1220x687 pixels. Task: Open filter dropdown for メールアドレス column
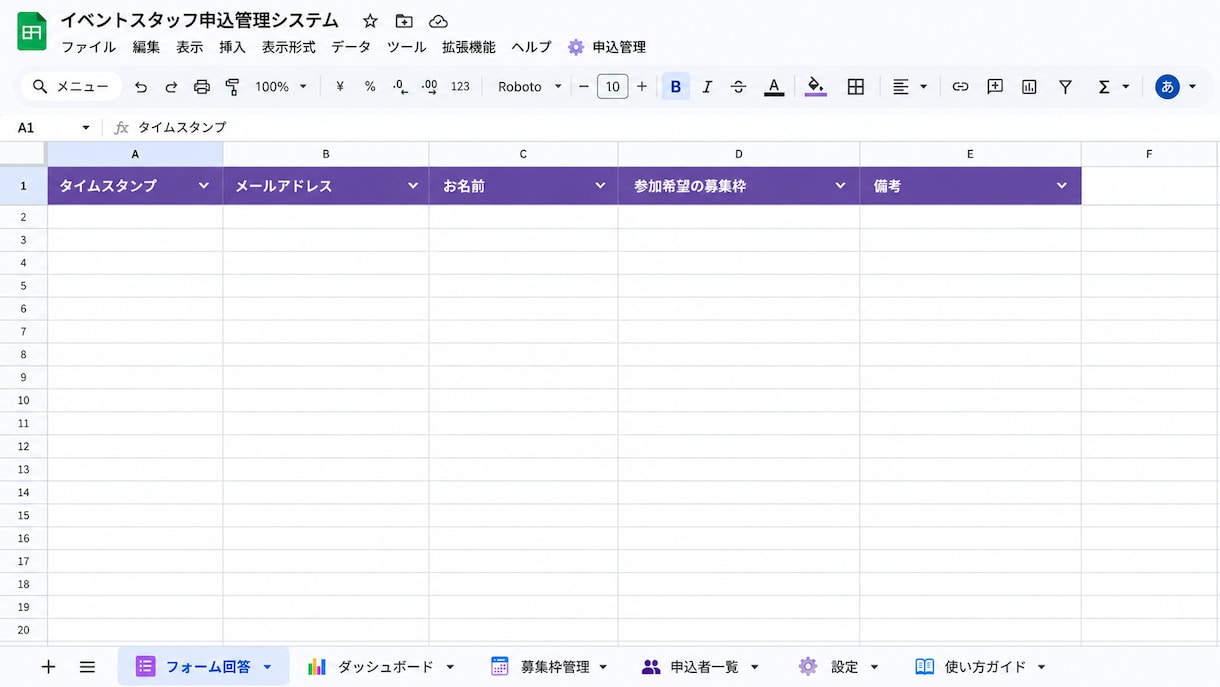click(413, 186)
